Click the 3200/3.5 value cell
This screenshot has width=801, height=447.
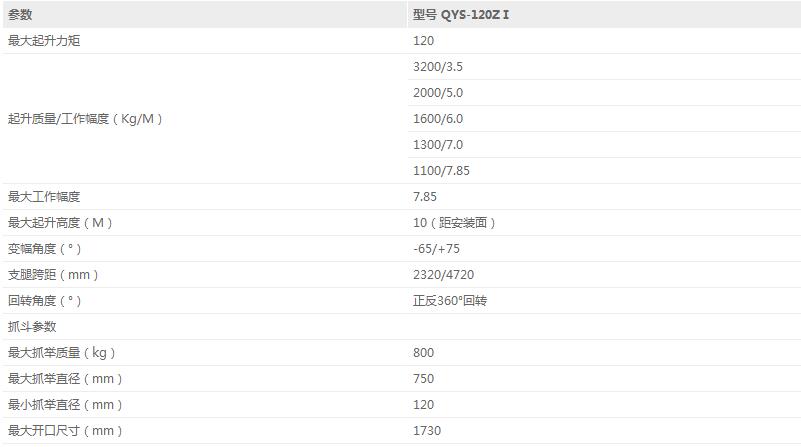click(438, 67)
